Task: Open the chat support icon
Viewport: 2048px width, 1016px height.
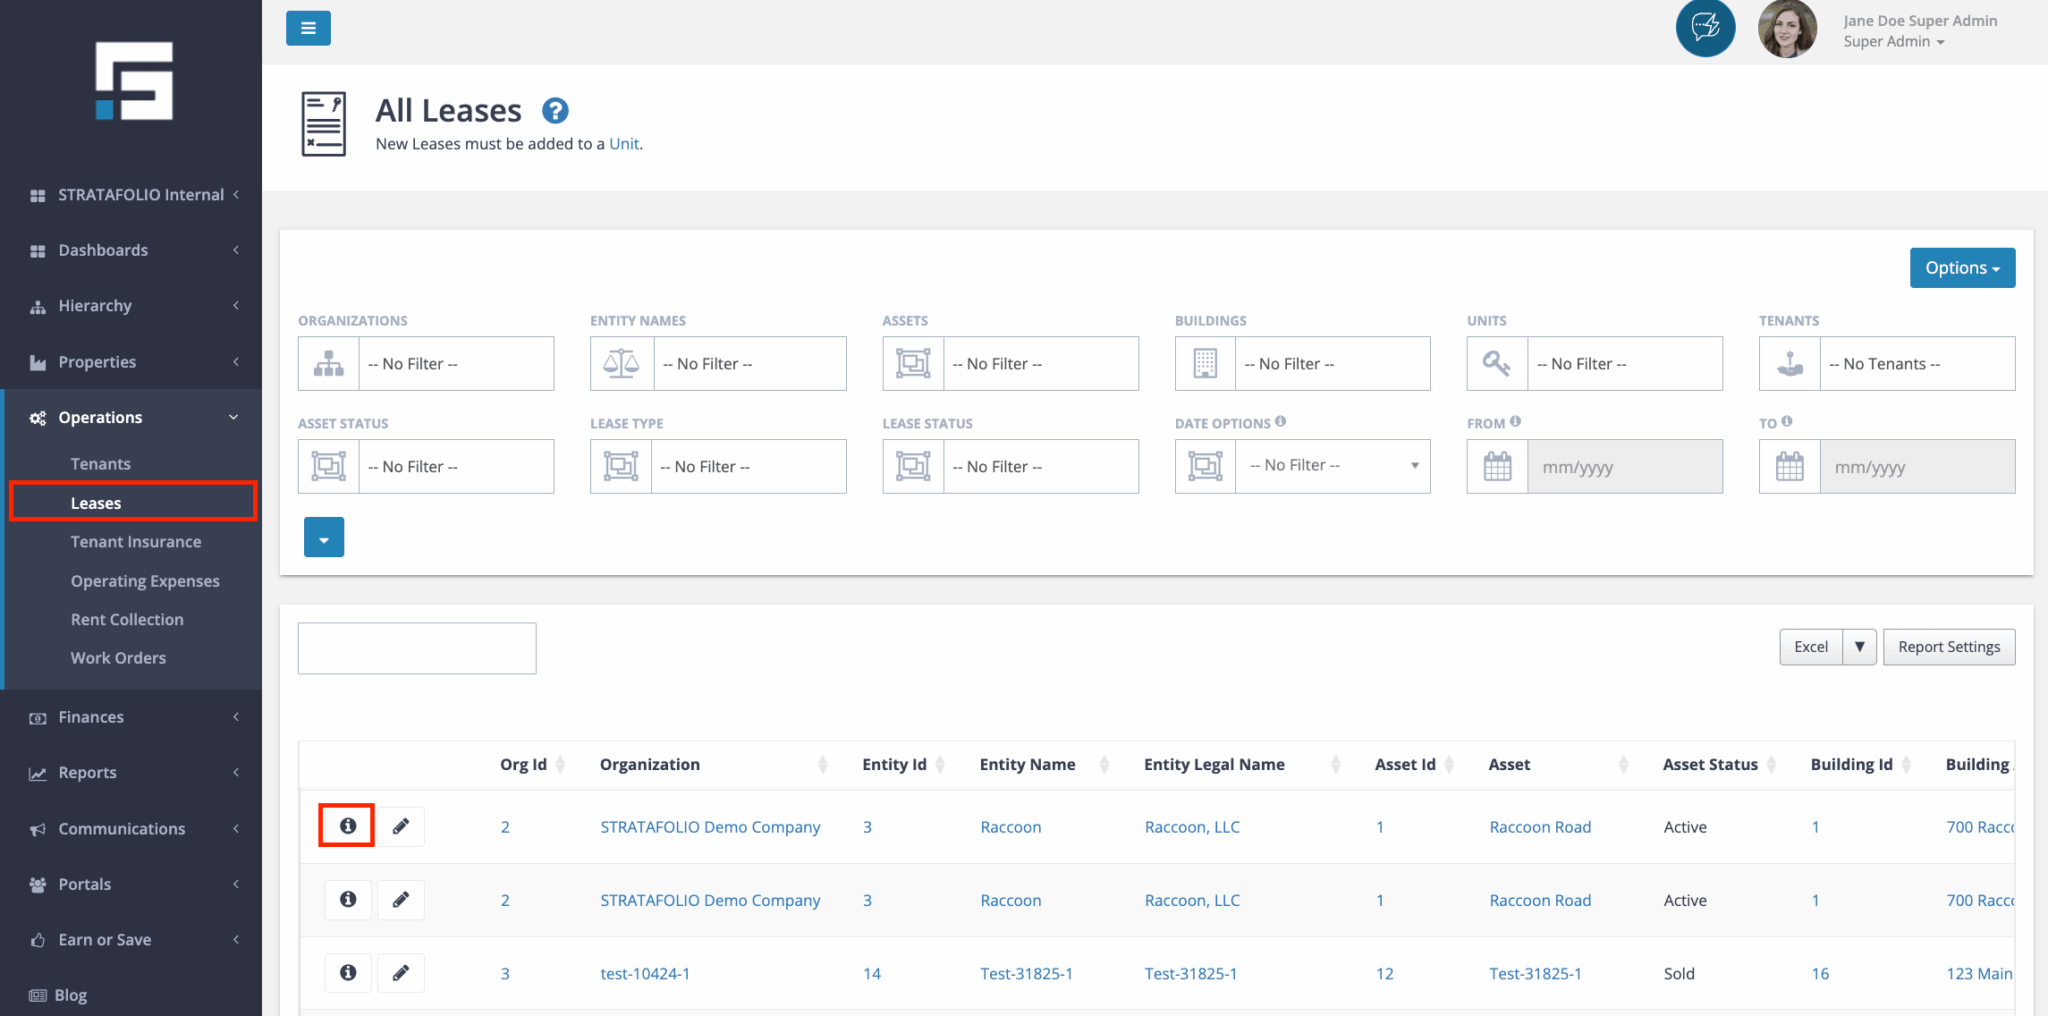Action: click(1705, 28)
